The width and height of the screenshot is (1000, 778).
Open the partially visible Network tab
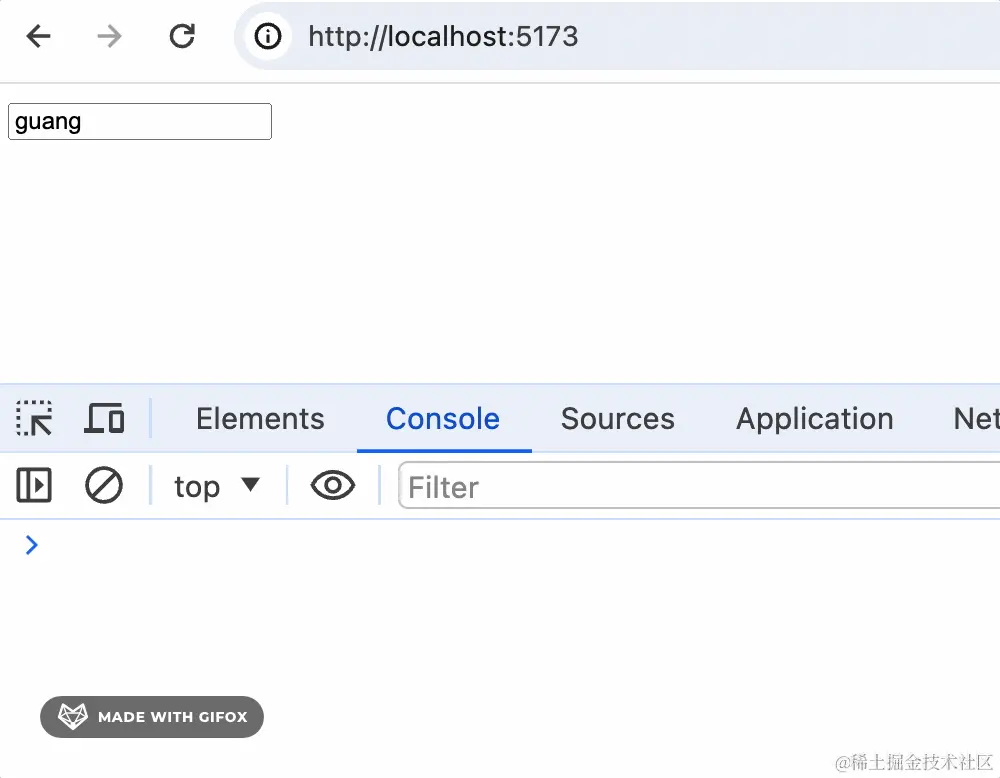click(976, 419)
